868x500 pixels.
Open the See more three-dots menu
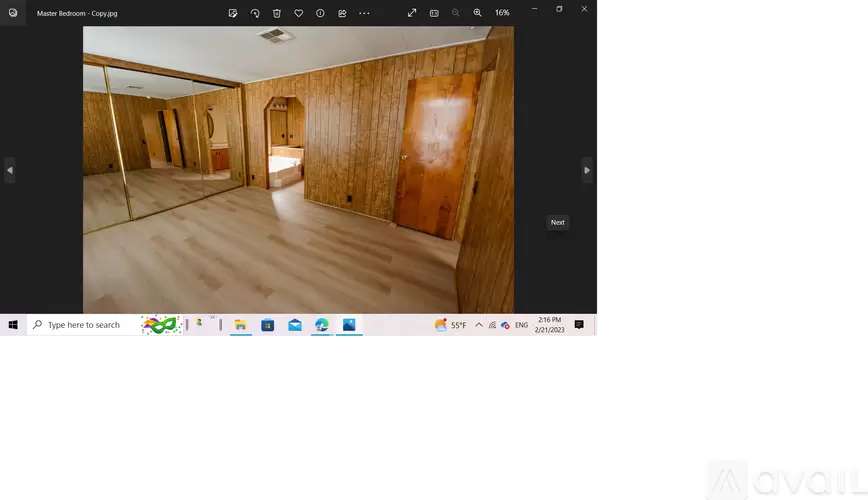point(364,13)
